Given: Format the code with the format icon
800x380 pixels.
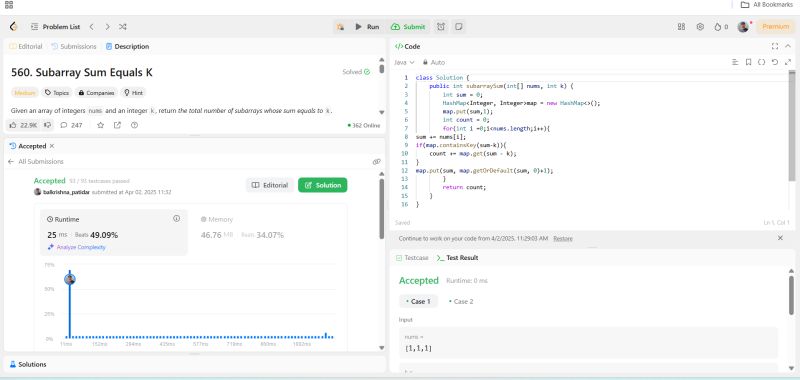Looking at the screenshot, I should 735,62.
